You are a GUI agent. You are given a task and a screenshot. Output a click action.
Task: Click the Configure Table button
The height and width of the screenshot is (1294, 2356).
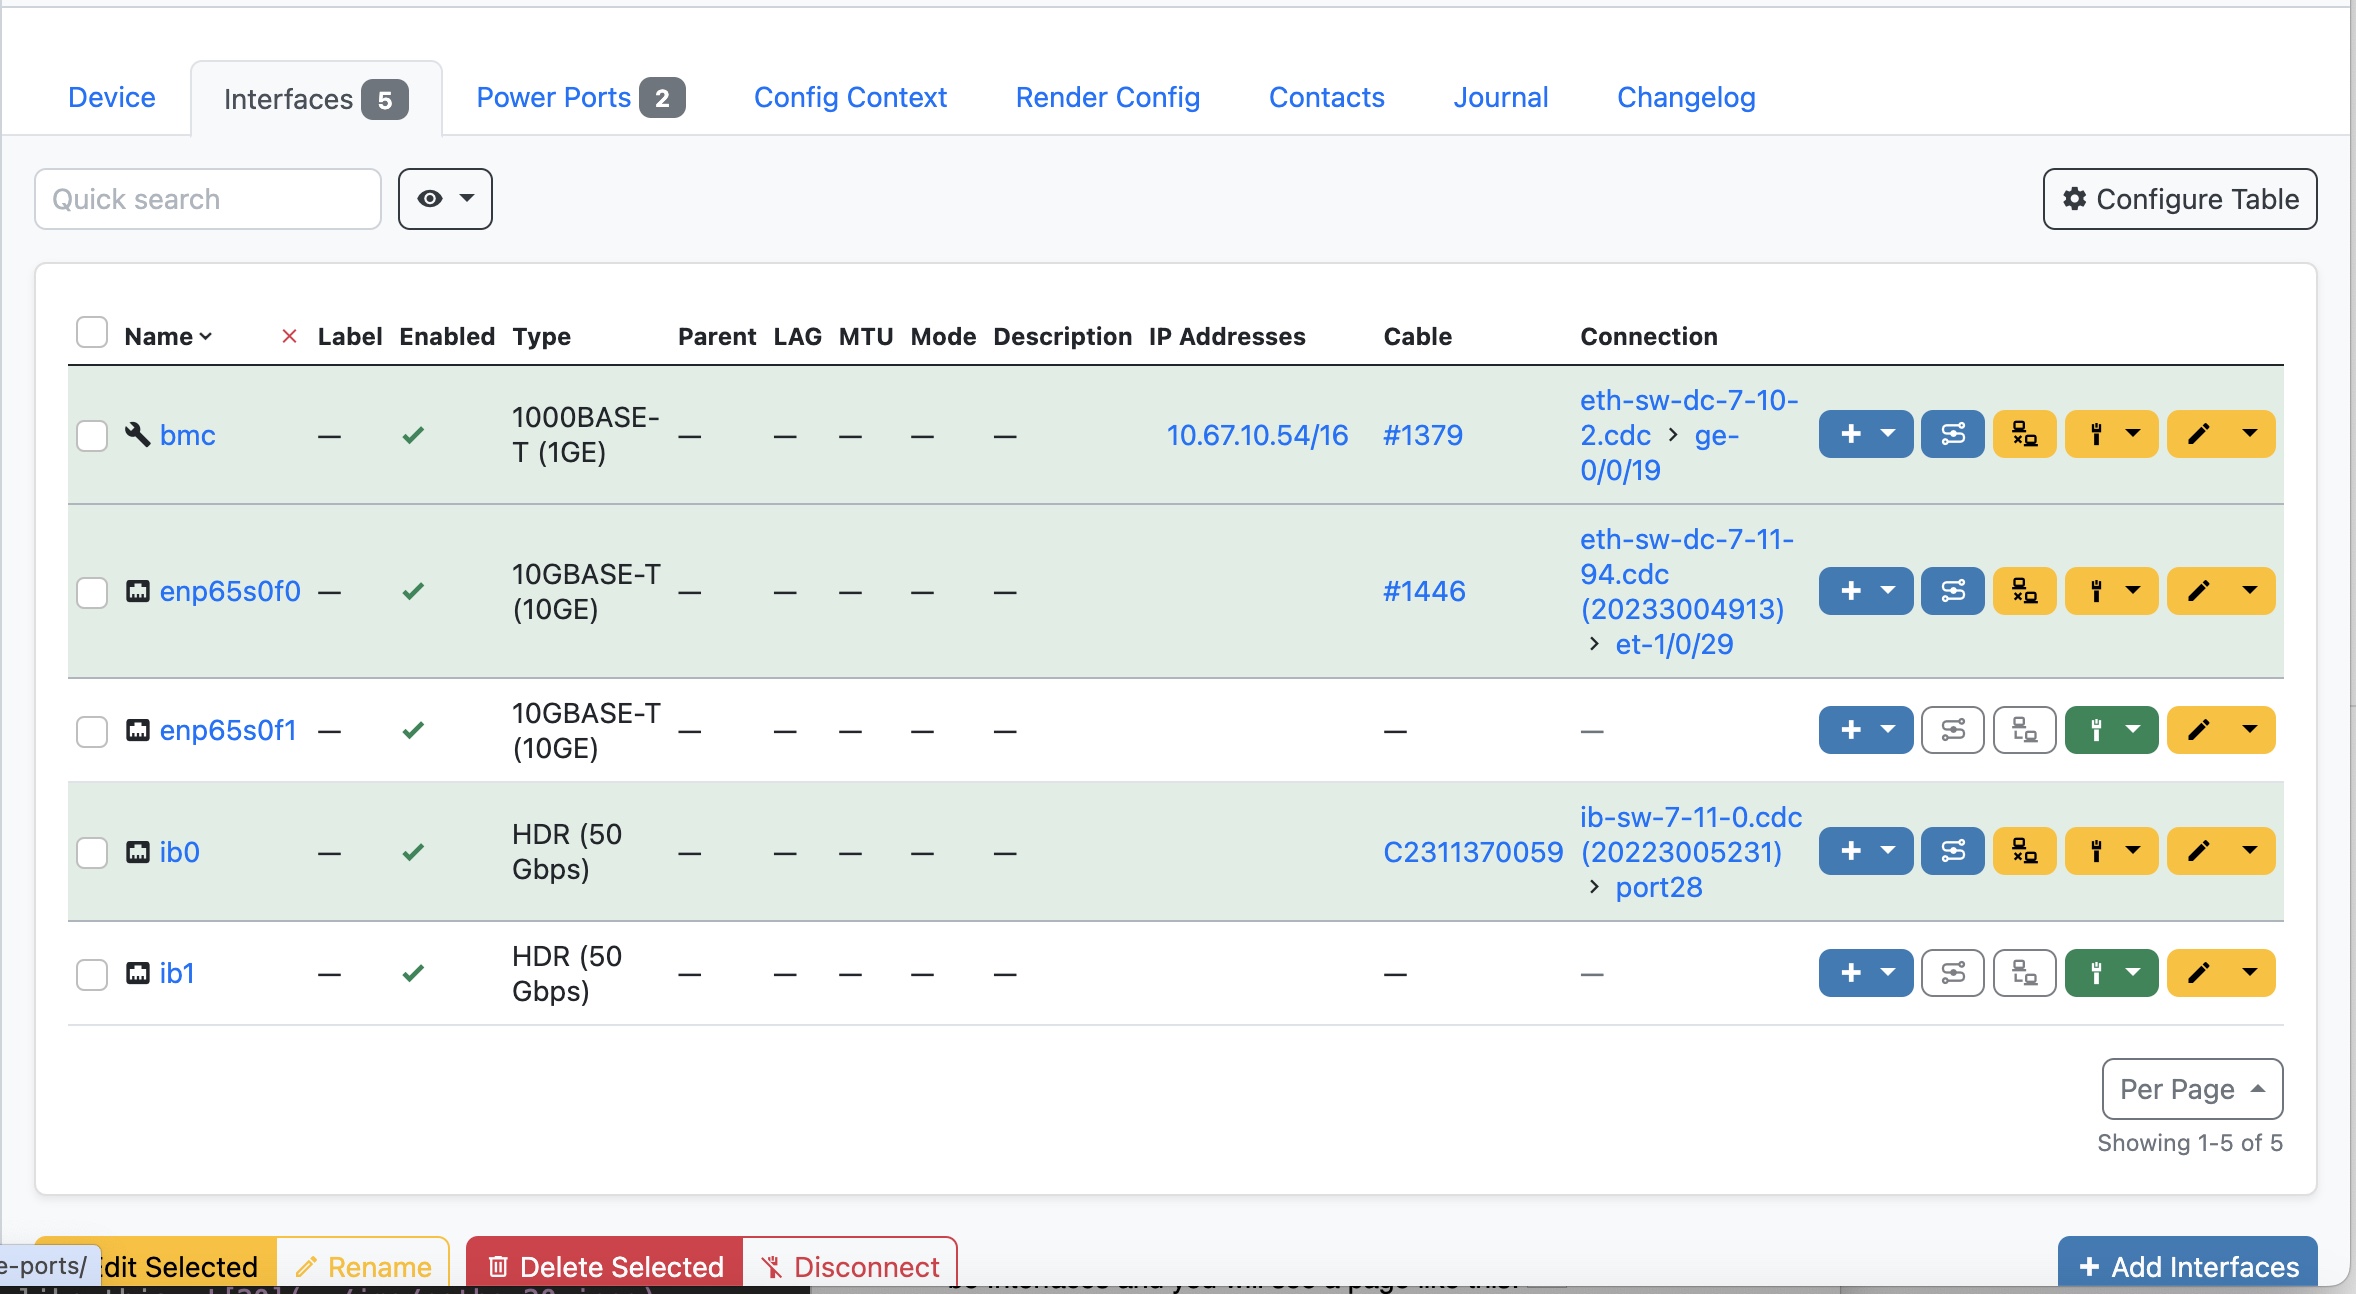click(x=2180, y=199)
